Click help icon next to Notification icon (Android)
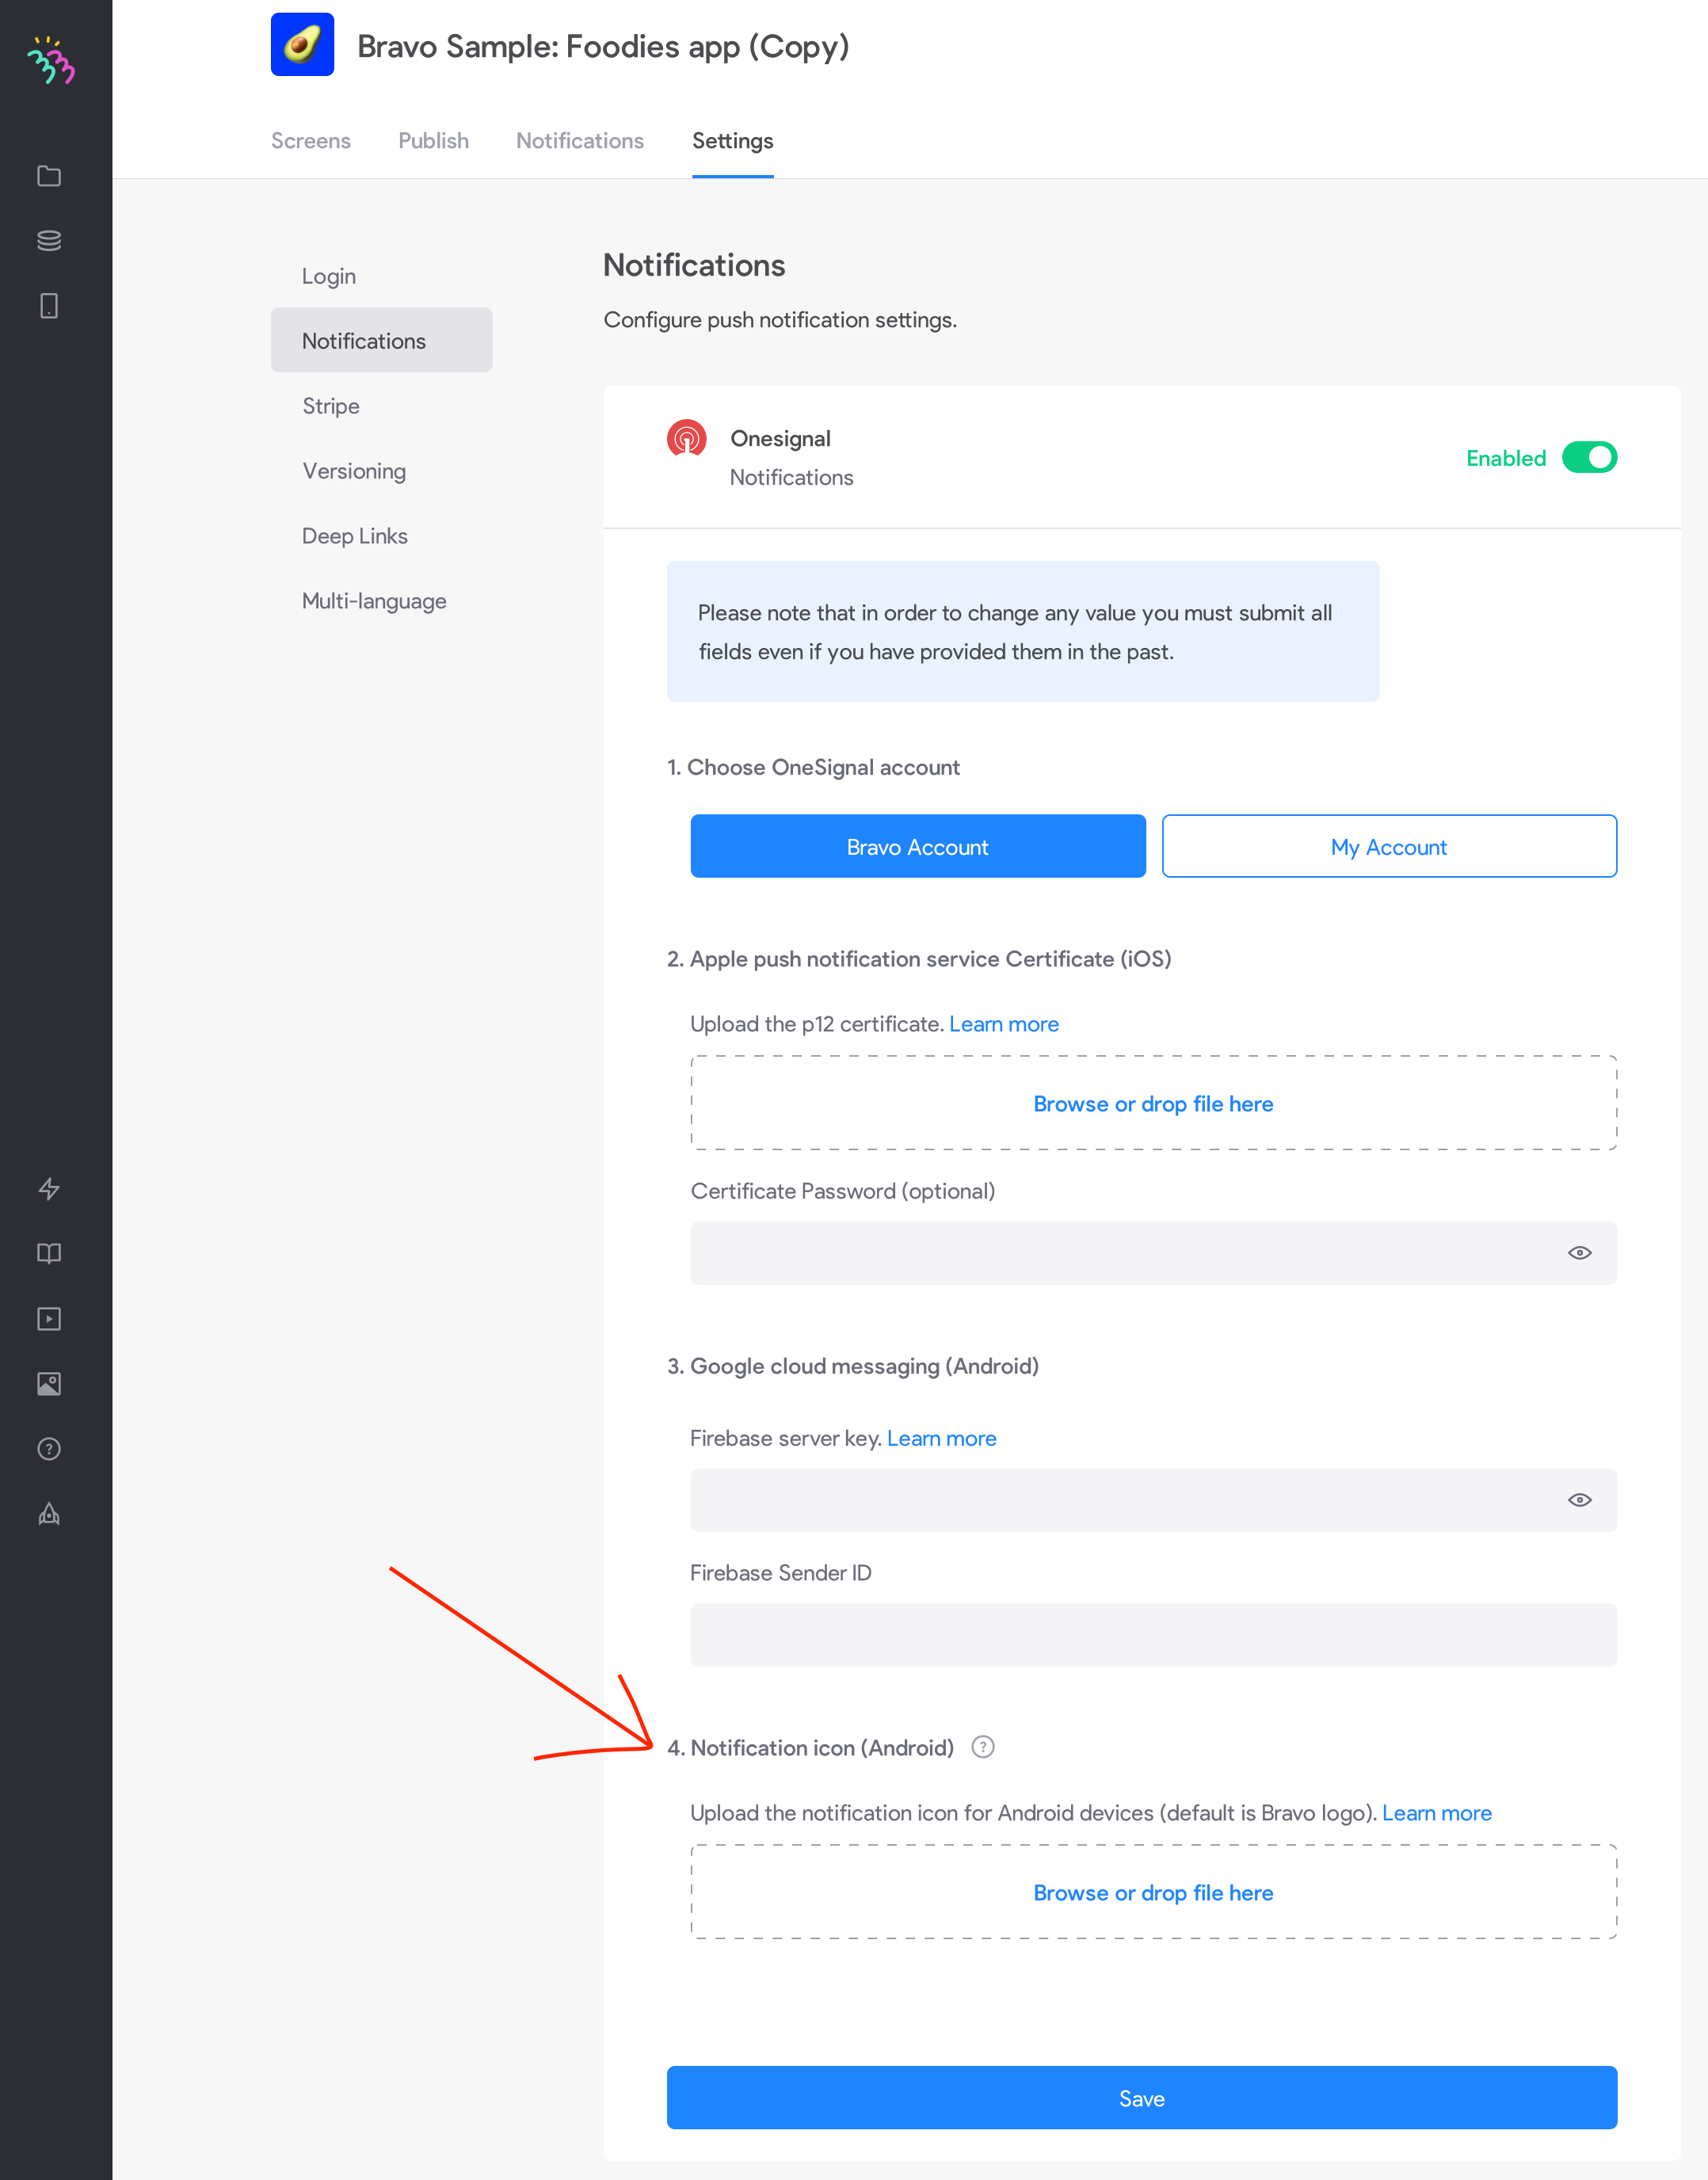The width and height of the screenshot is (1708, 2180). 983,1747
